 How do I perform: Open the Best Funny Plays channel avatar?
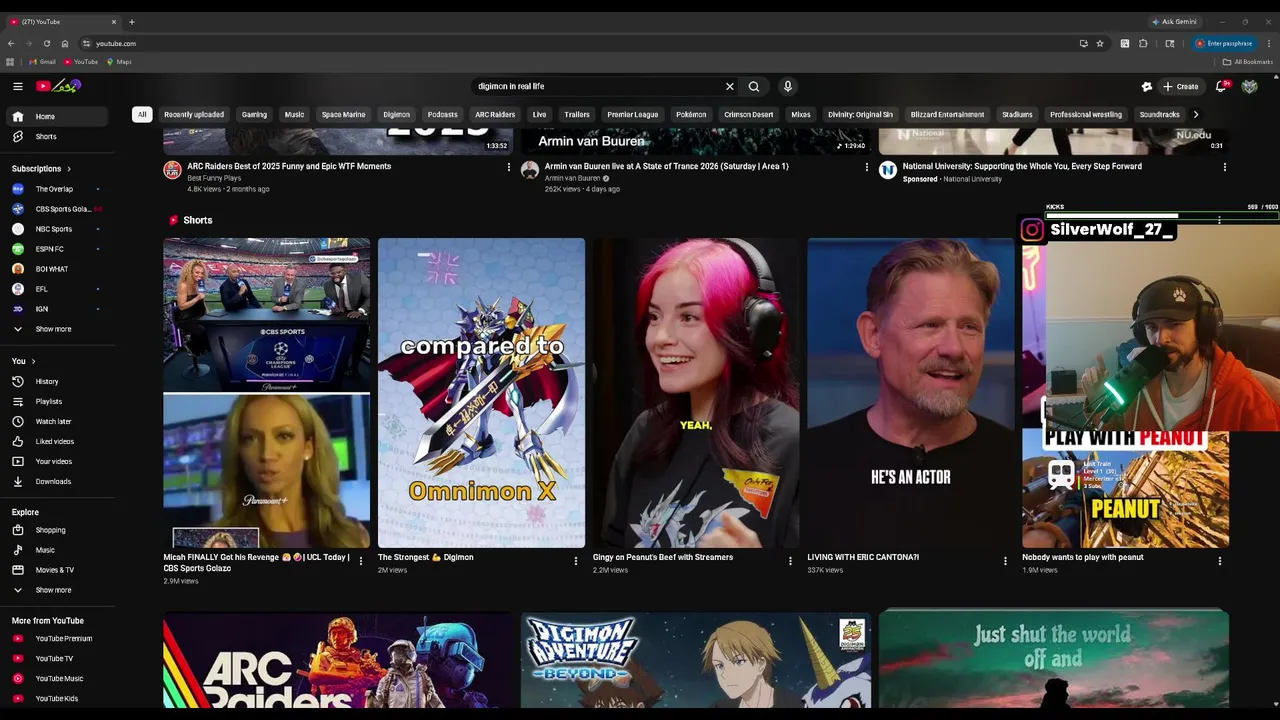pyautogui.click(x=172, y=170)
